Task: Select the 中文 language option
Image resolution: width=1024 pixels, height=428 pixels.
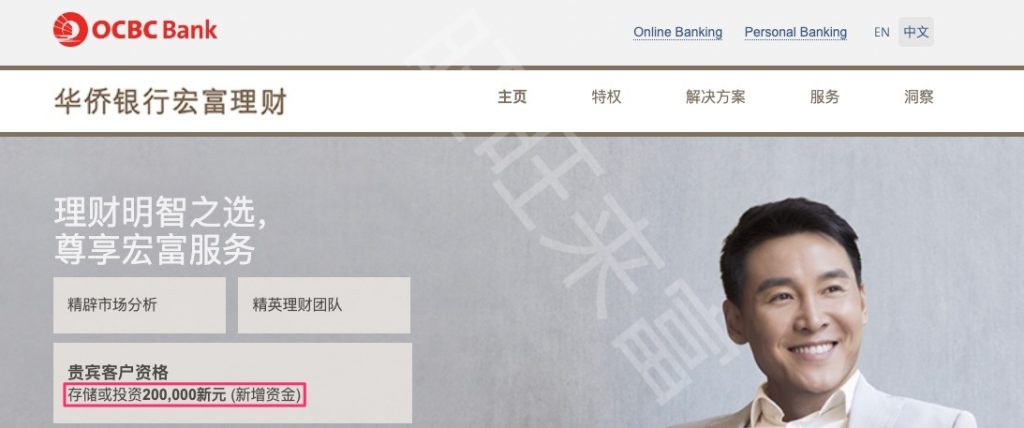Action: 916,31
